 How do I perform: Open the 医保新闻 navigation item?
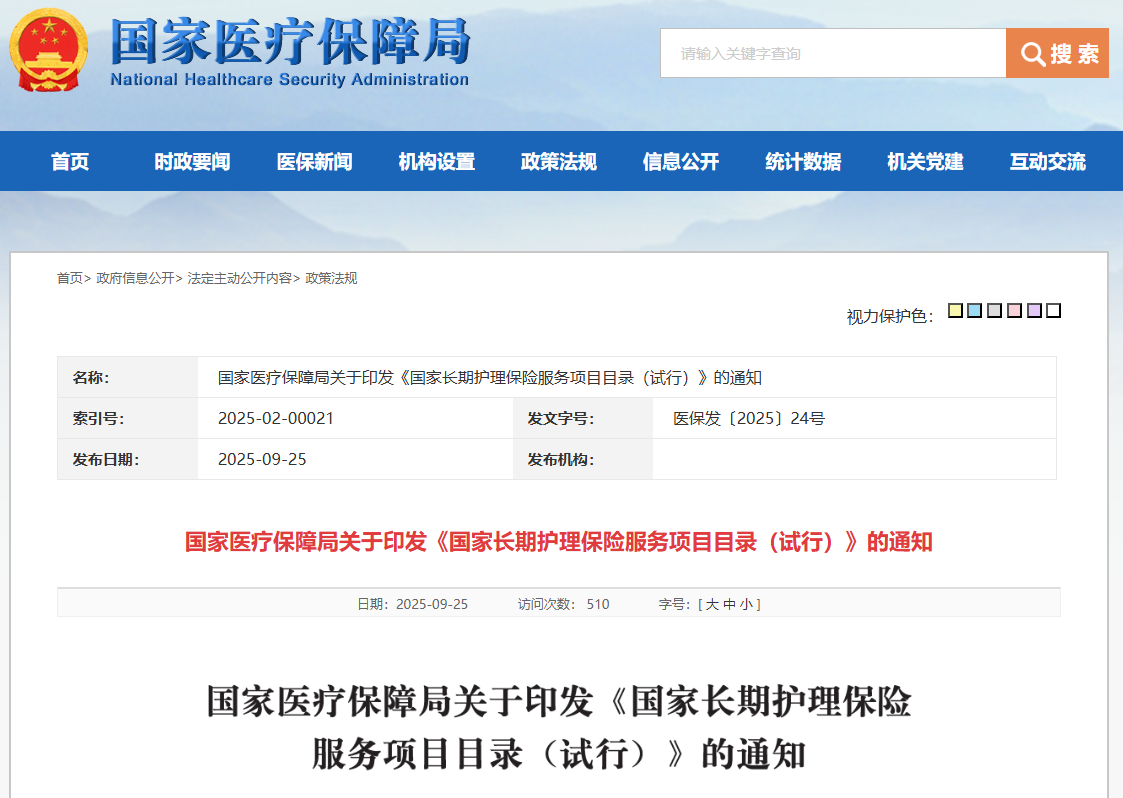(x=314, y=162)
